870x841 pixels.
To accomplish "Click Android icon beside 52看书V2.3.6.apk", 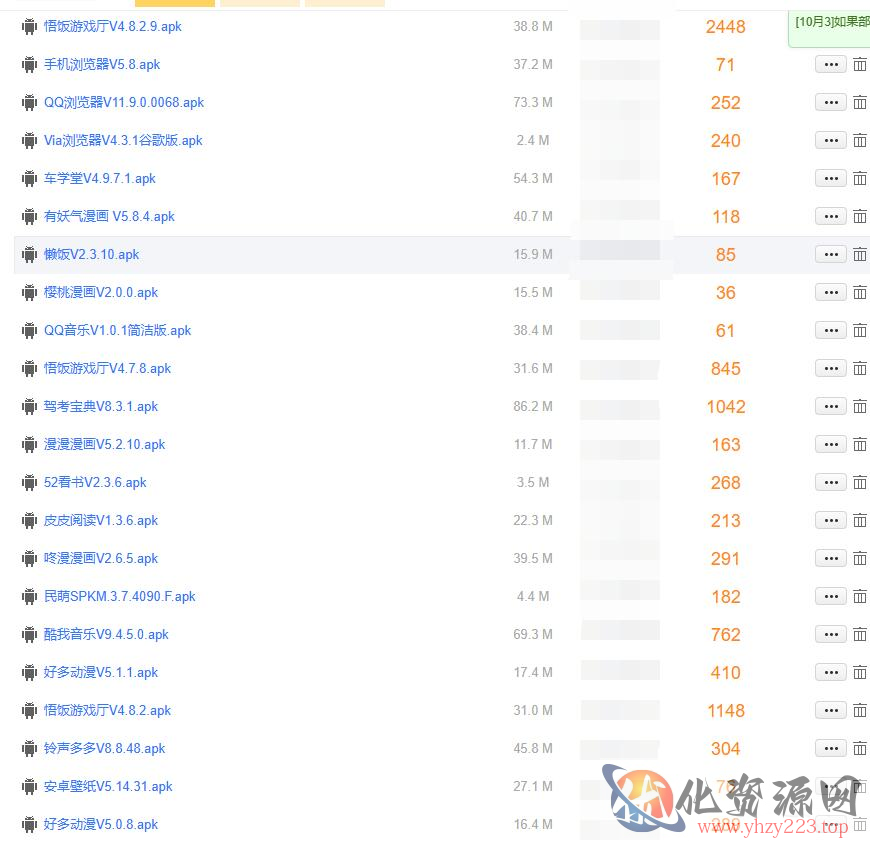I will point(29,483).
